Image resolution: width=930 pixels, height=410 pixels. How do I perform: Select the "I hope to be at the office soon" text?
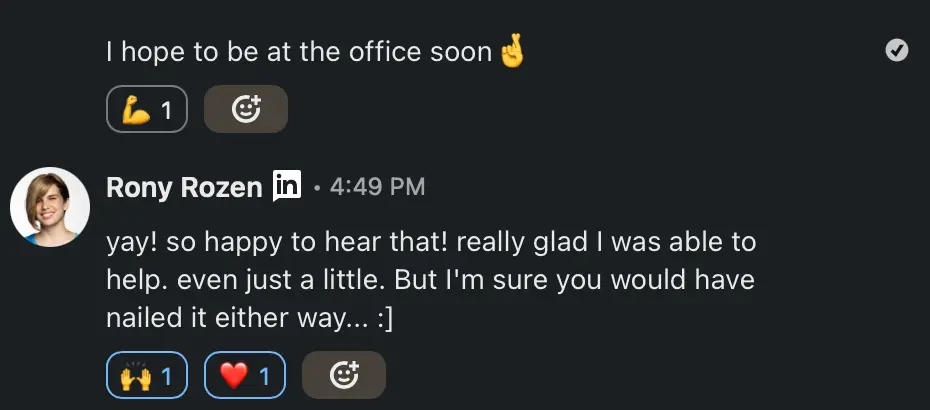click(x=300, y=52)
